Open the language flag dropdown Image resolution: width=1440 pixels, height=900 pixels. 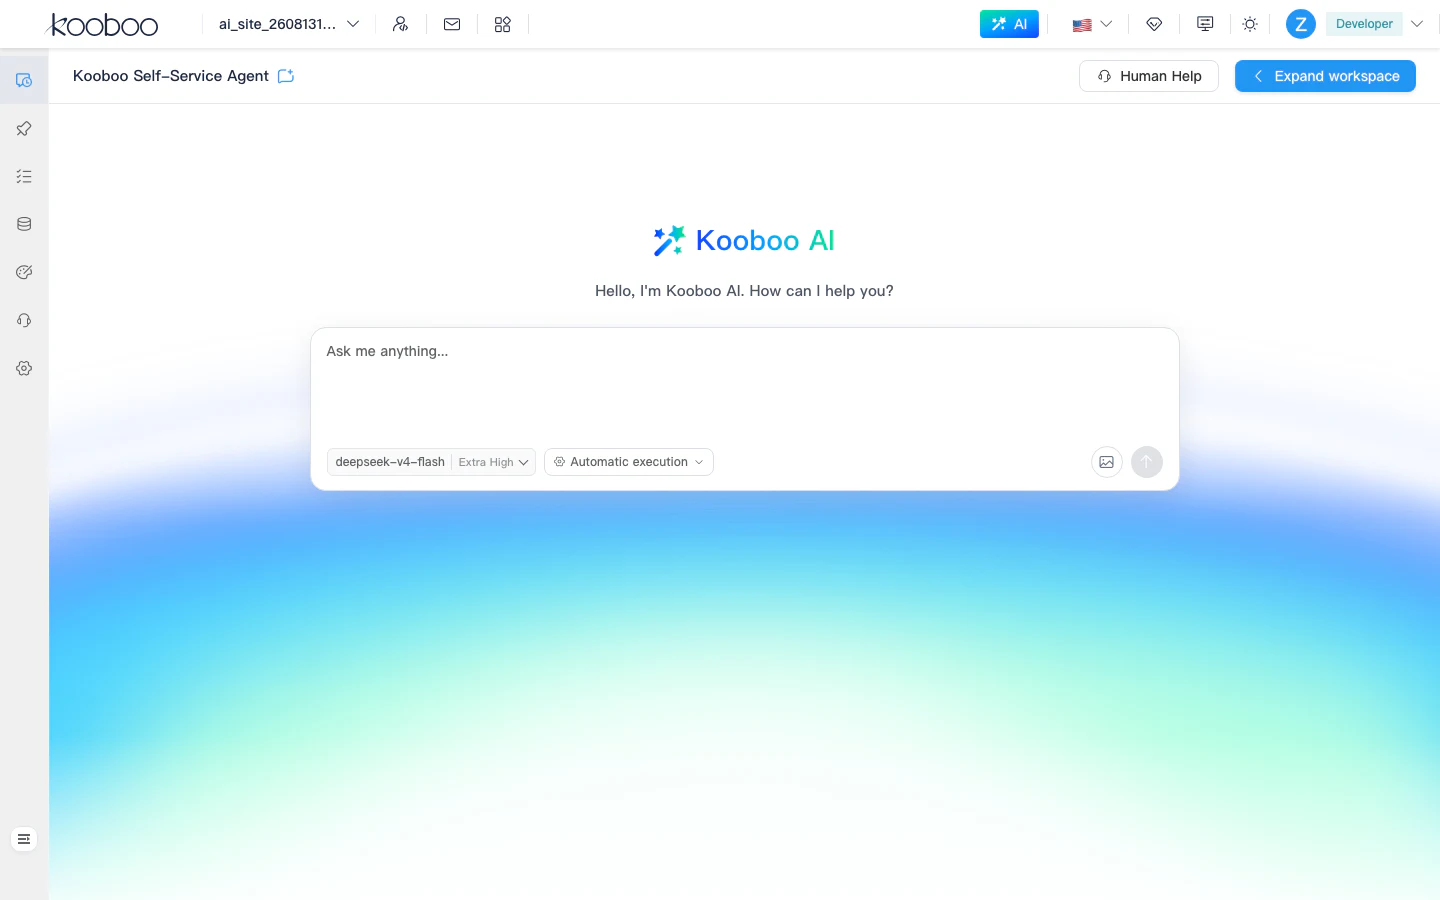click(1092, 24)
